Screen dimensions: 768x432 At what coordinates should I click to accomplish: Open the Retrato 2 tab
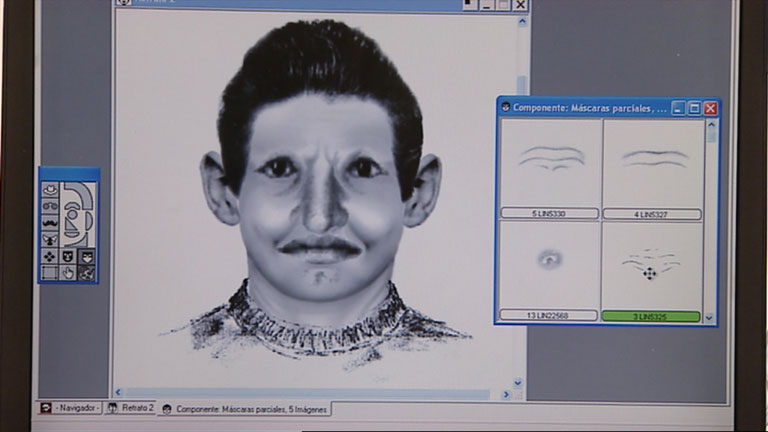click(131, 408)
